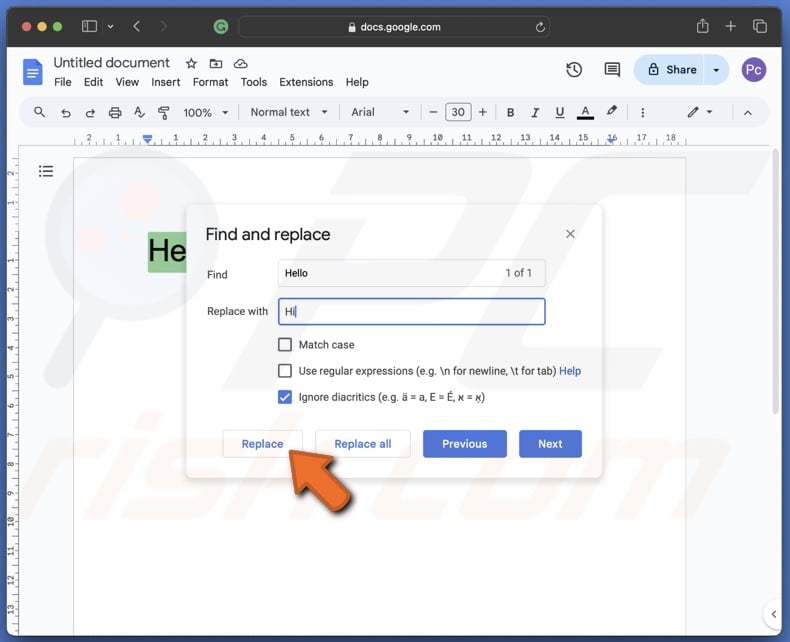790x642 pixels.
Task: Star the Untitled document
Action: [x=191, y=63]
